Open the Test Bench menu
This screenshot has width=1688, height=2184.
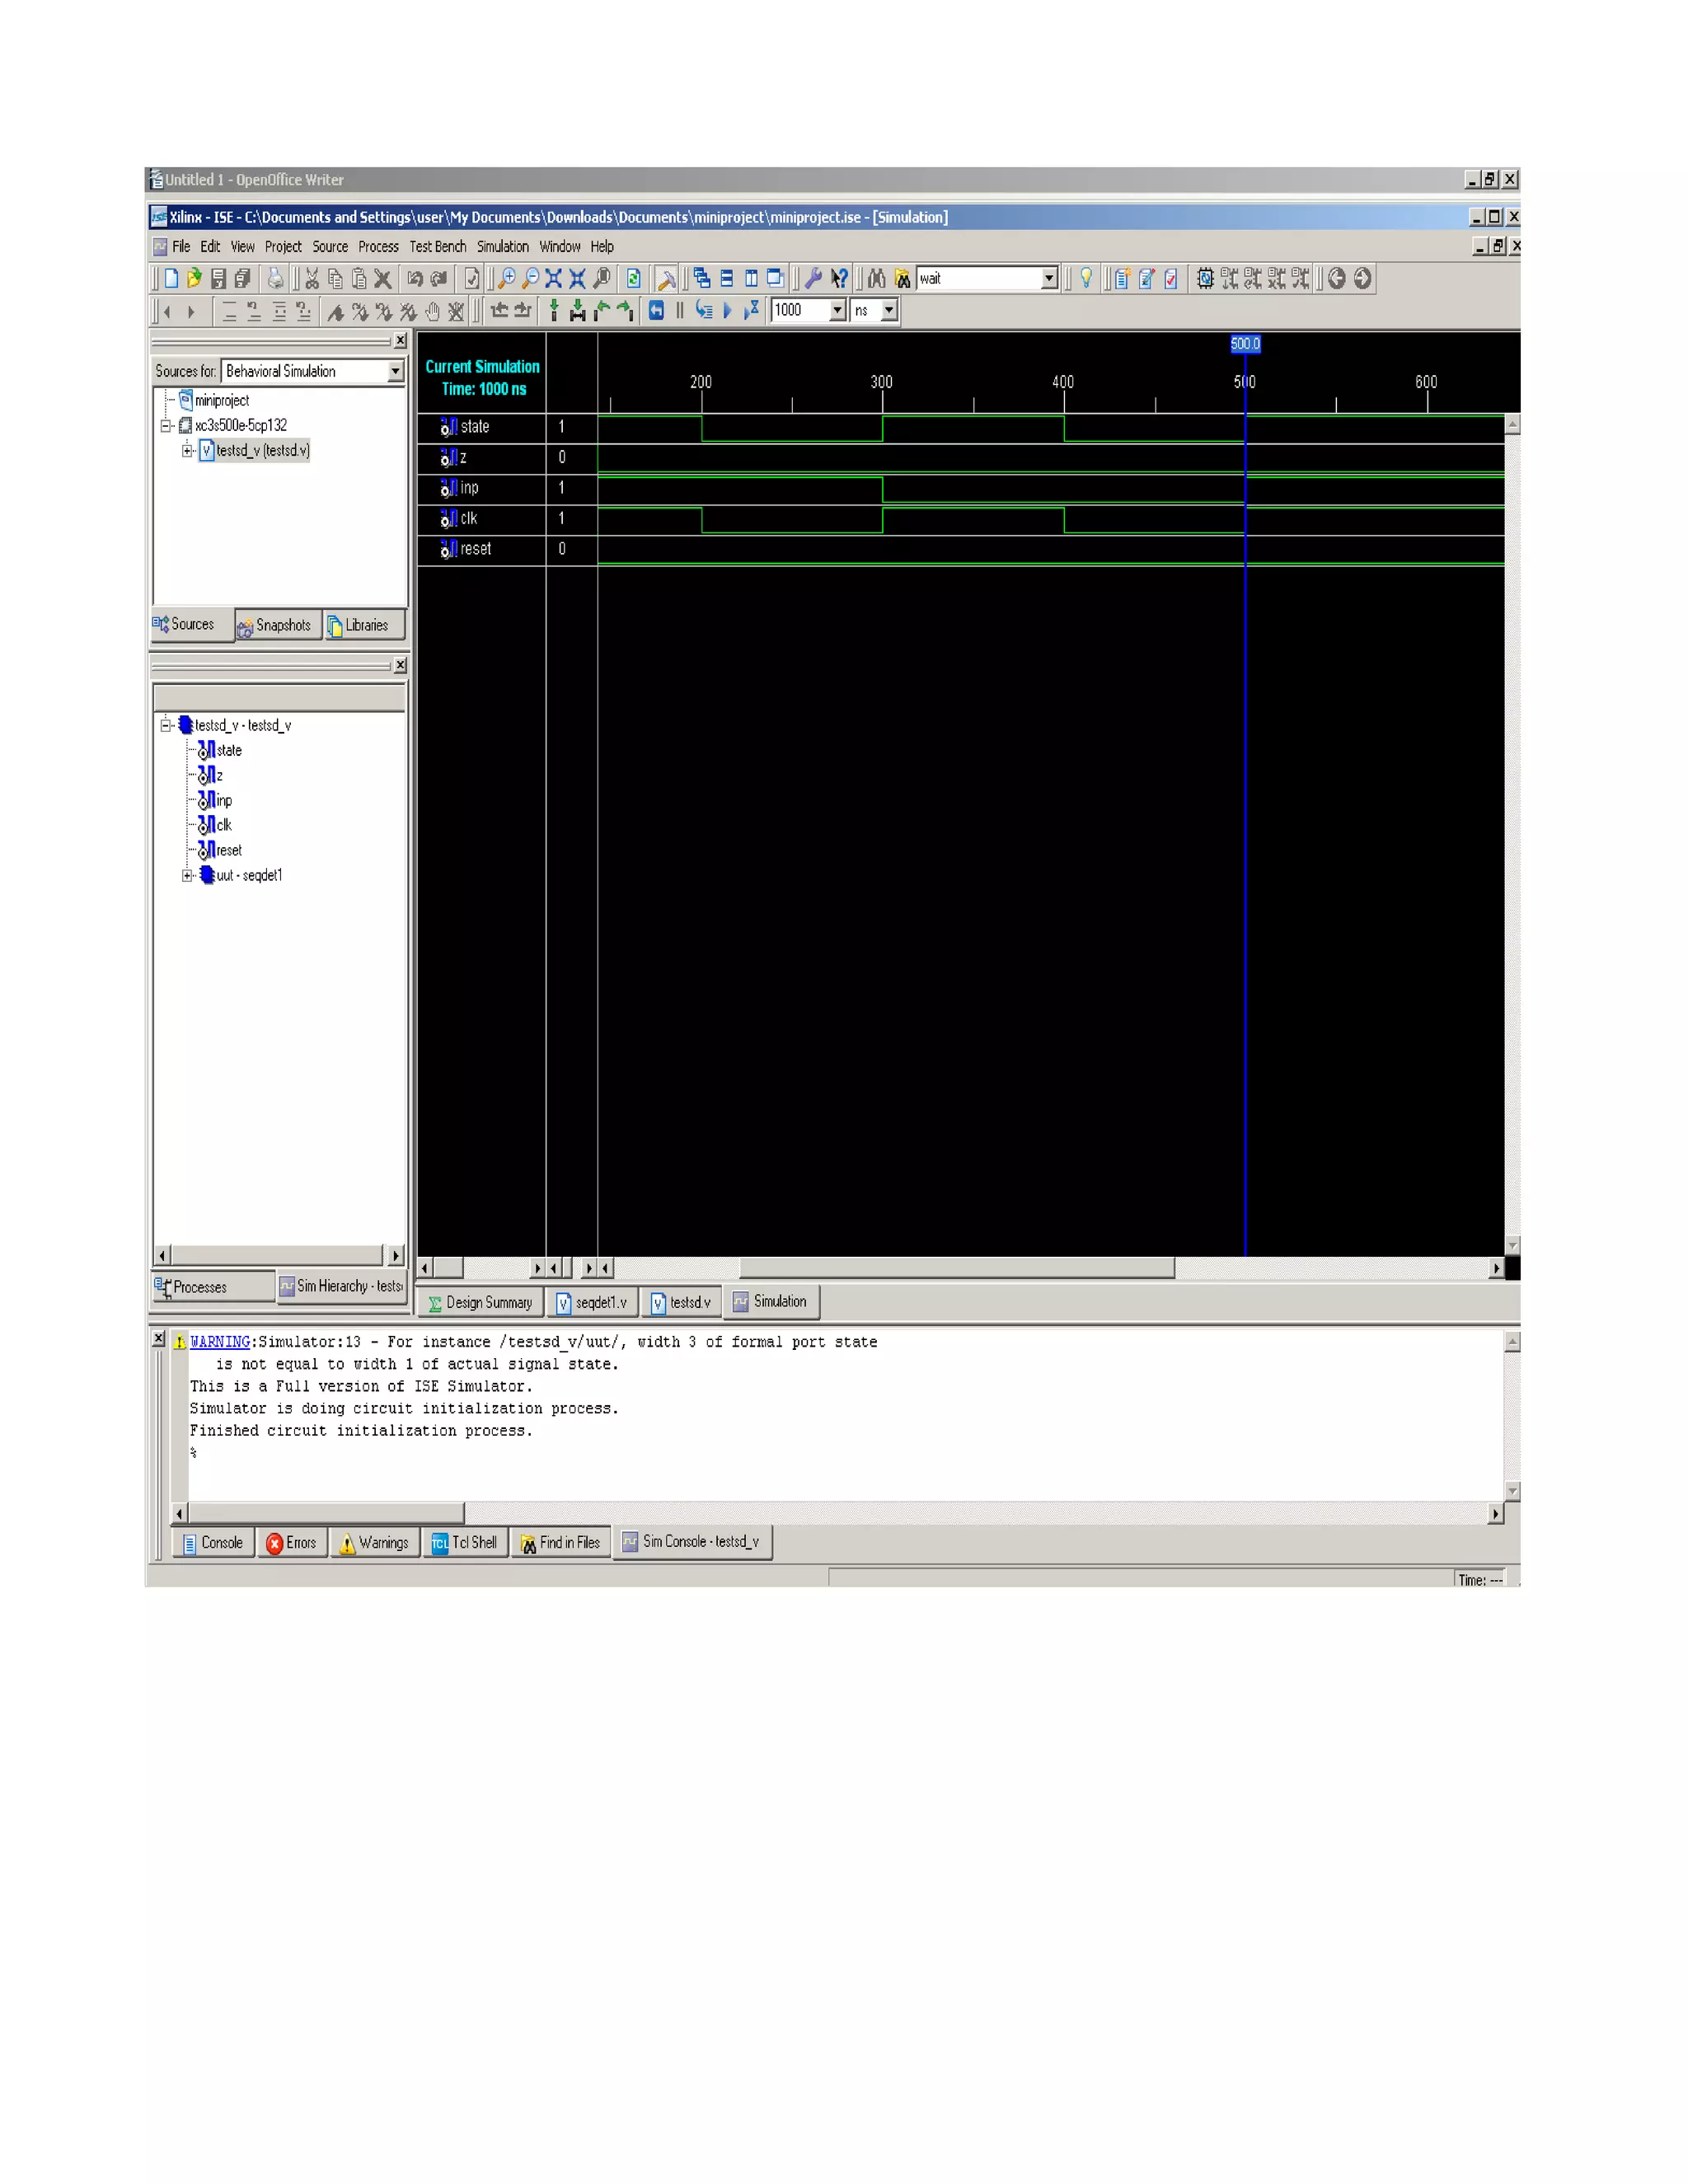coord(437,247)
